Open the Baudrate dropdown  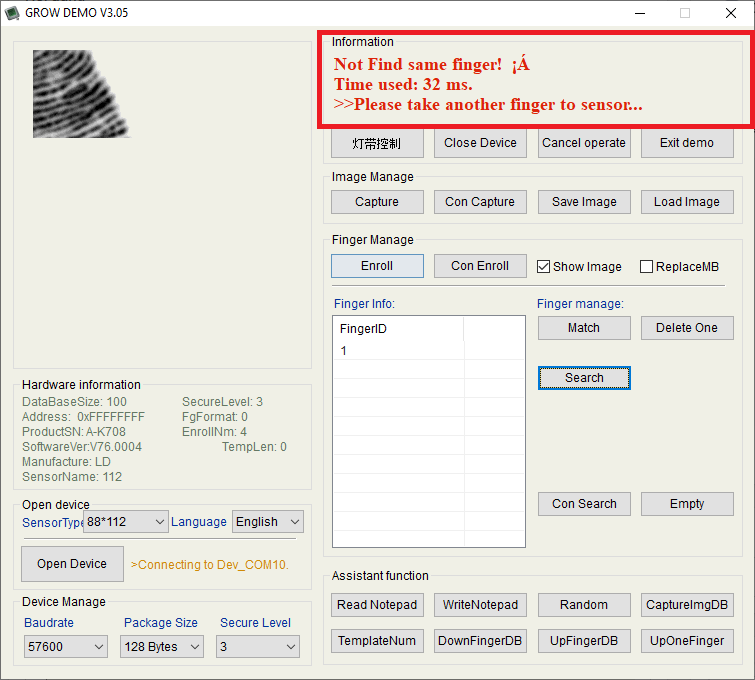pos(65,647)
